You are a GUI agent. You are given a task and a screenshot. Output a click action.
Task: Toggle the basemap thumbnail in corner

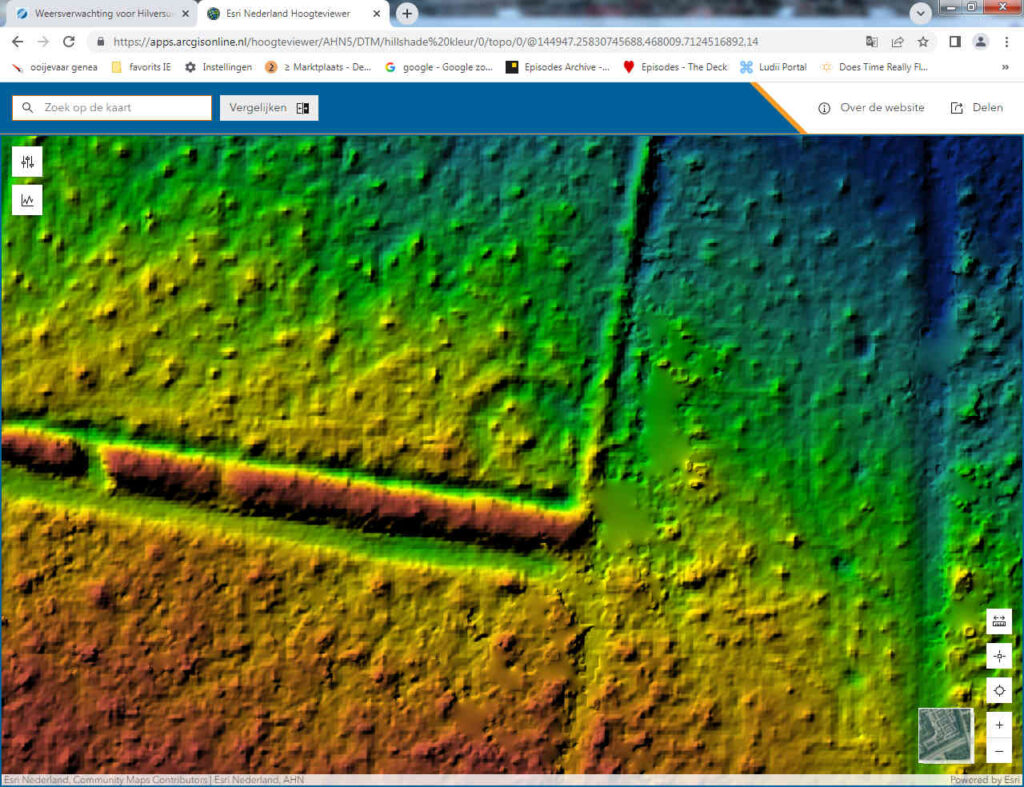point(945,735)
